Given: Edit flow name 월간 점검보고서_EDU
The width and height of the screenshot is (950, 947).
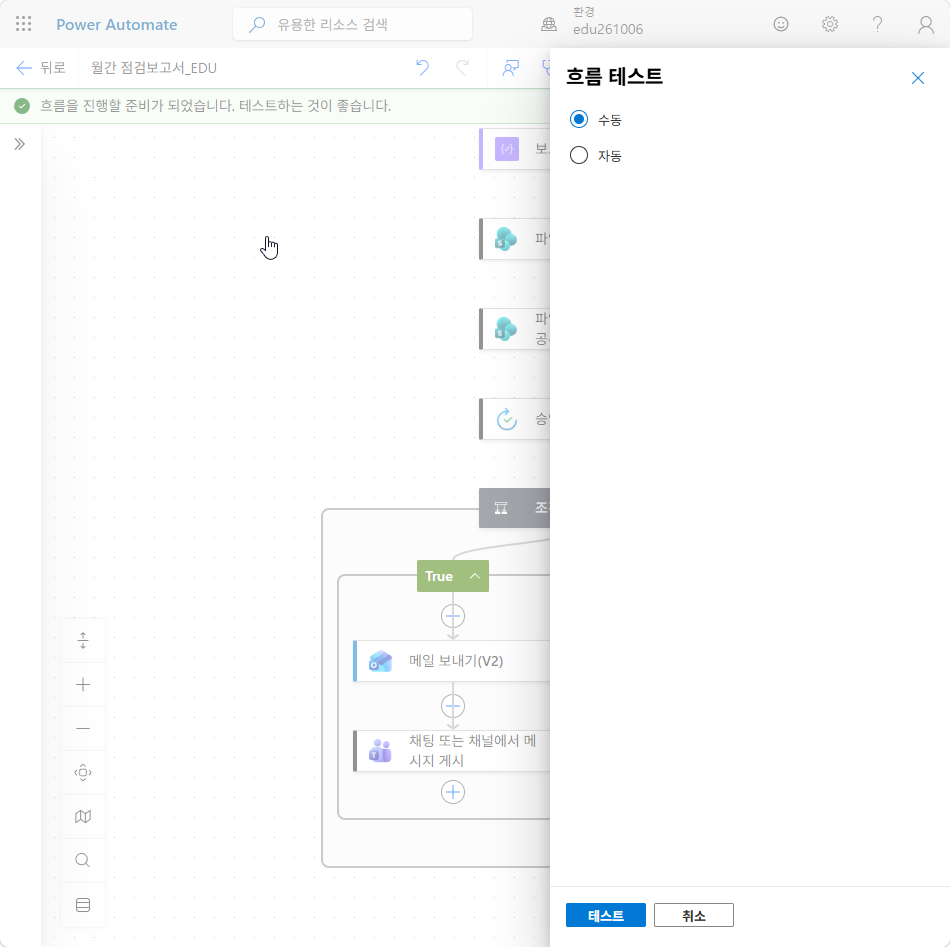Looking at the screenshot, I should point(154,68).
